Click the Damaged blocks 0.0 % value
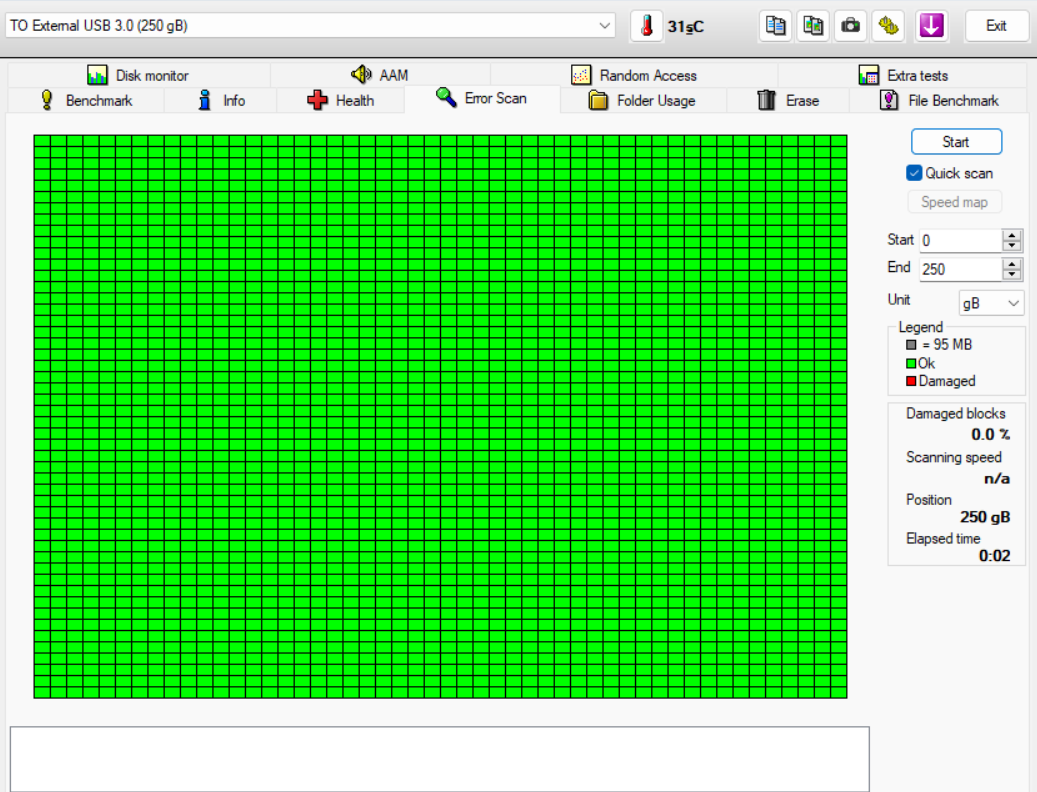The width and height of the screenshot is (1037, 792). pyautogui.click(x=990, y=434)
